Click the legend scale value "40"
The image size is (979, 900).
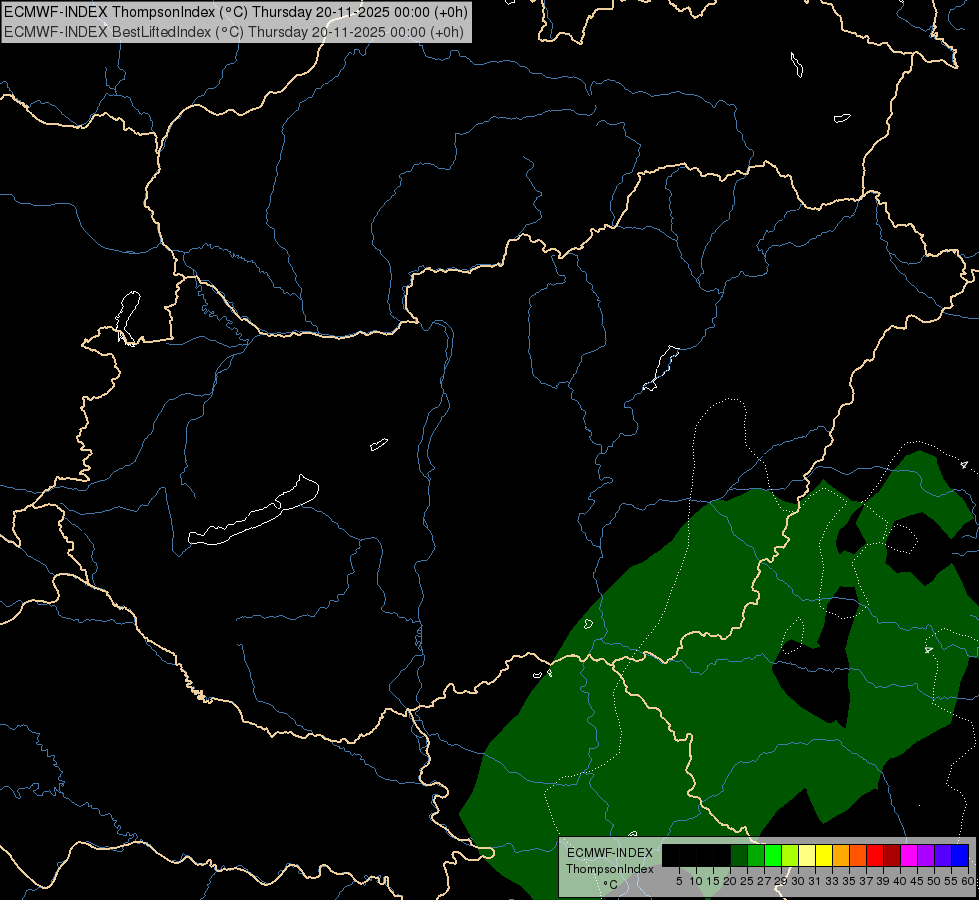point(900,881)
